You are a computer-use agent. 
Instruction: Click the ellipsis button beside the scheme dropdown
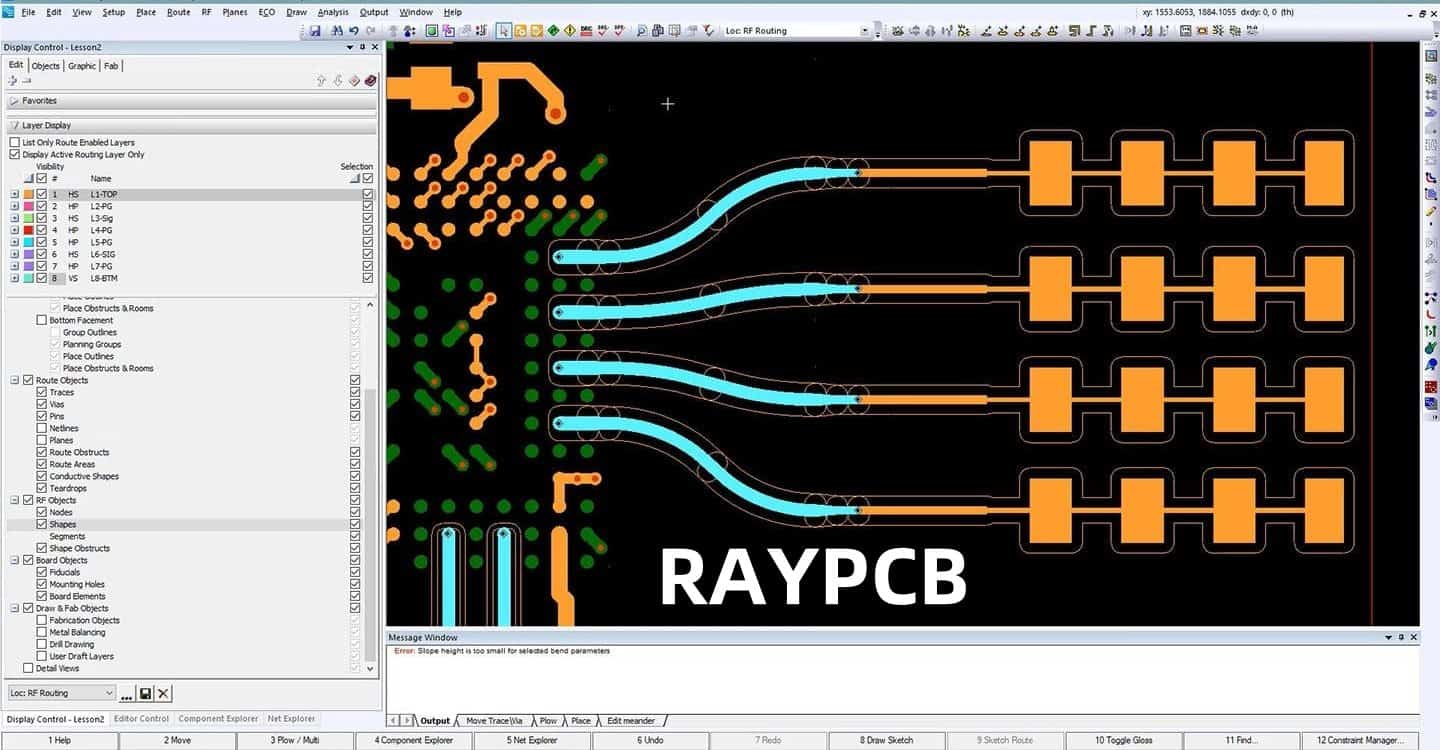click(127, 693)
